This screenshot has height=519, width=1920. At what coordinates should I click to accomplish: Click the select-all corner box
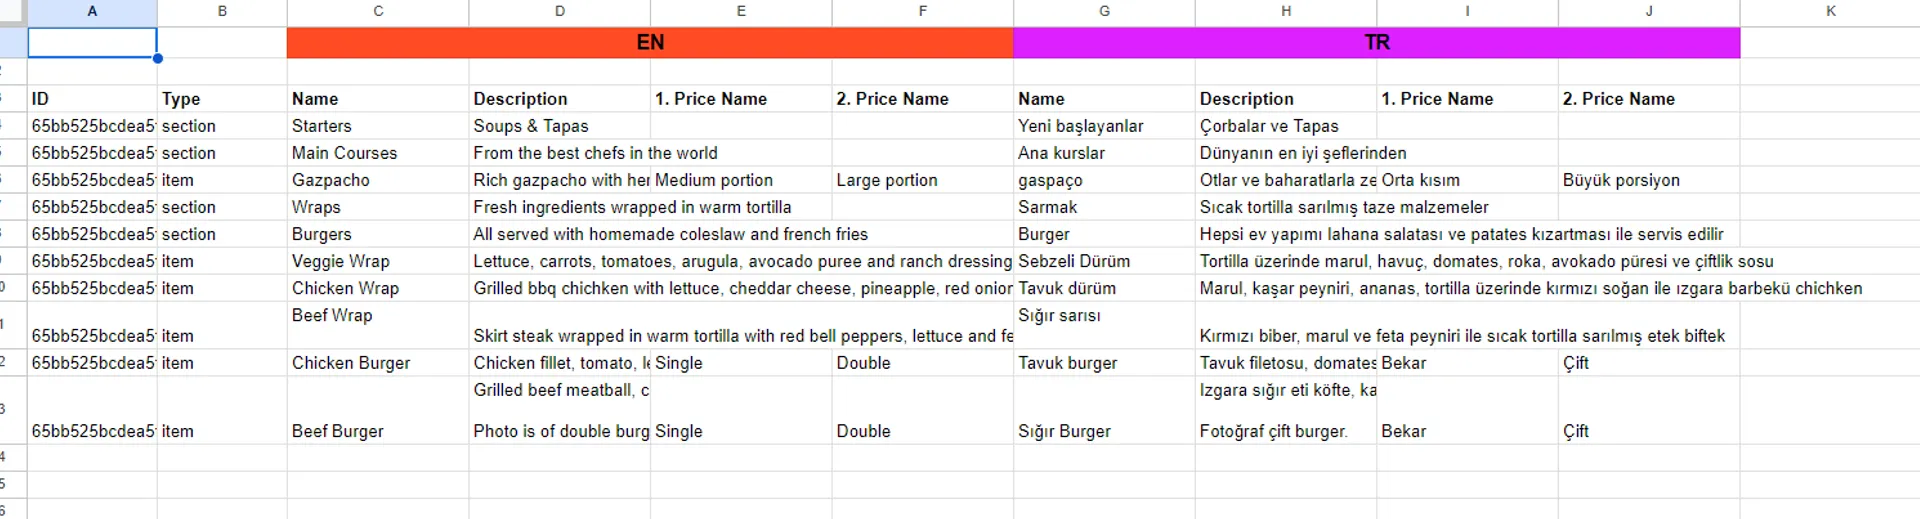tap(13, 11)
